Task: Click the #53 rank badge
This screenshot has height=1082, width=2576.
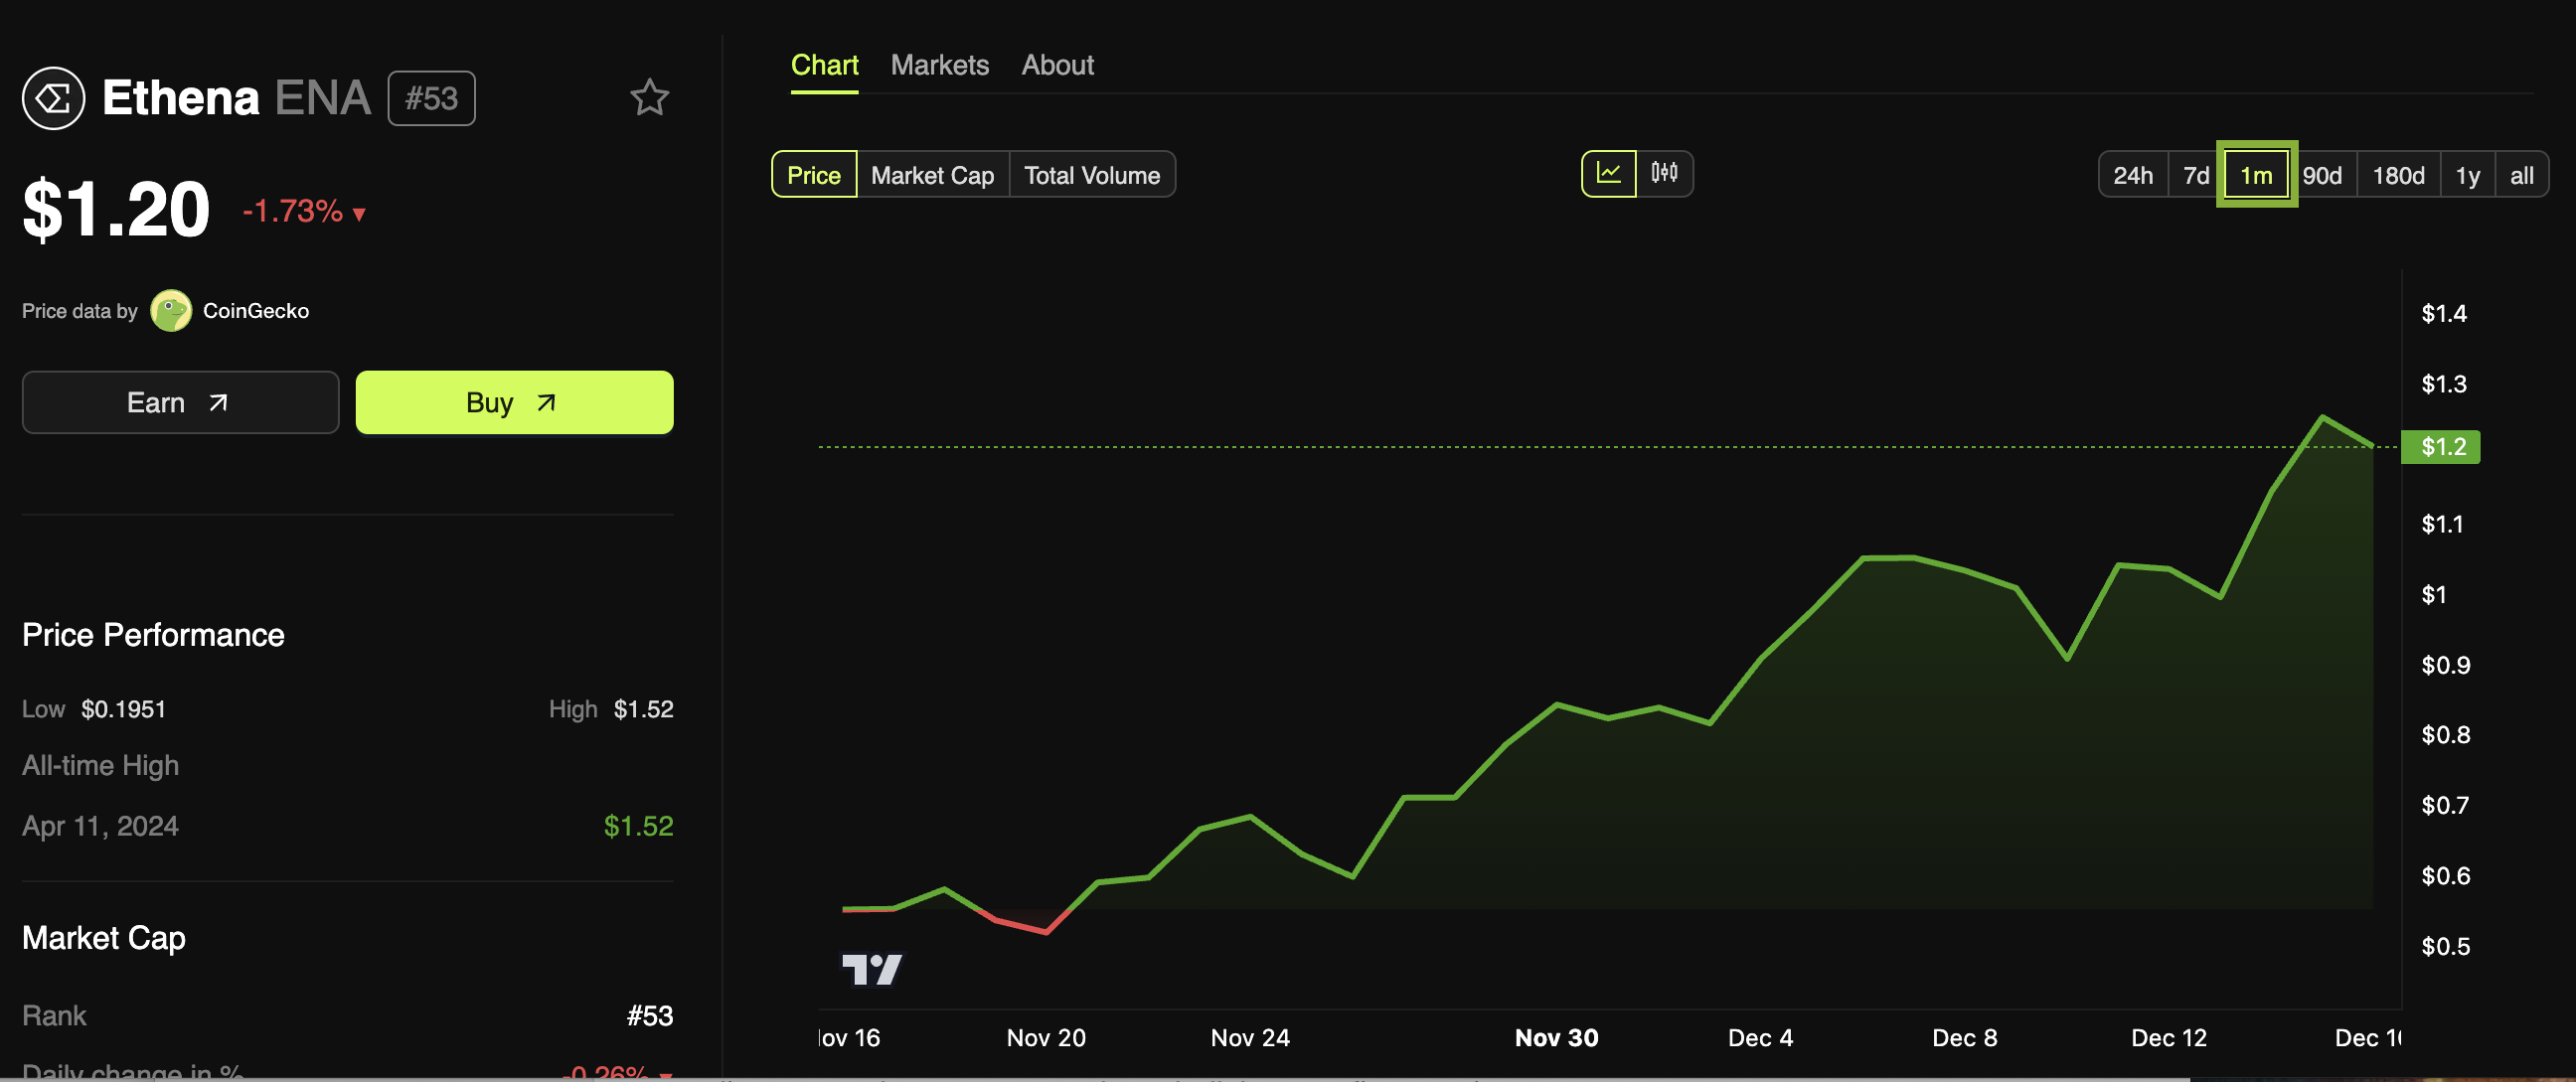Action: point(431,98)
